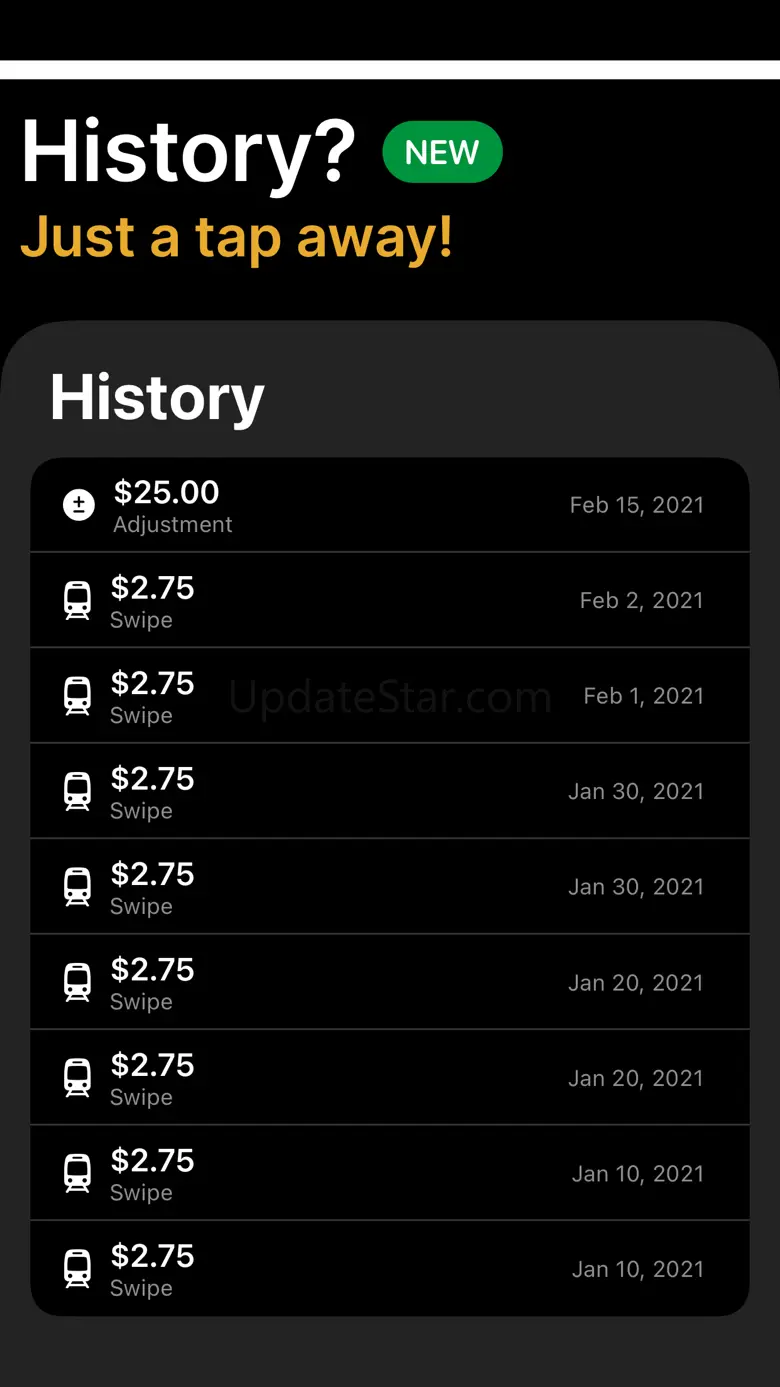This screenshot has width=780, height=1387.
Task: Open the $25.00 adjustment amount
Action: 166,492
